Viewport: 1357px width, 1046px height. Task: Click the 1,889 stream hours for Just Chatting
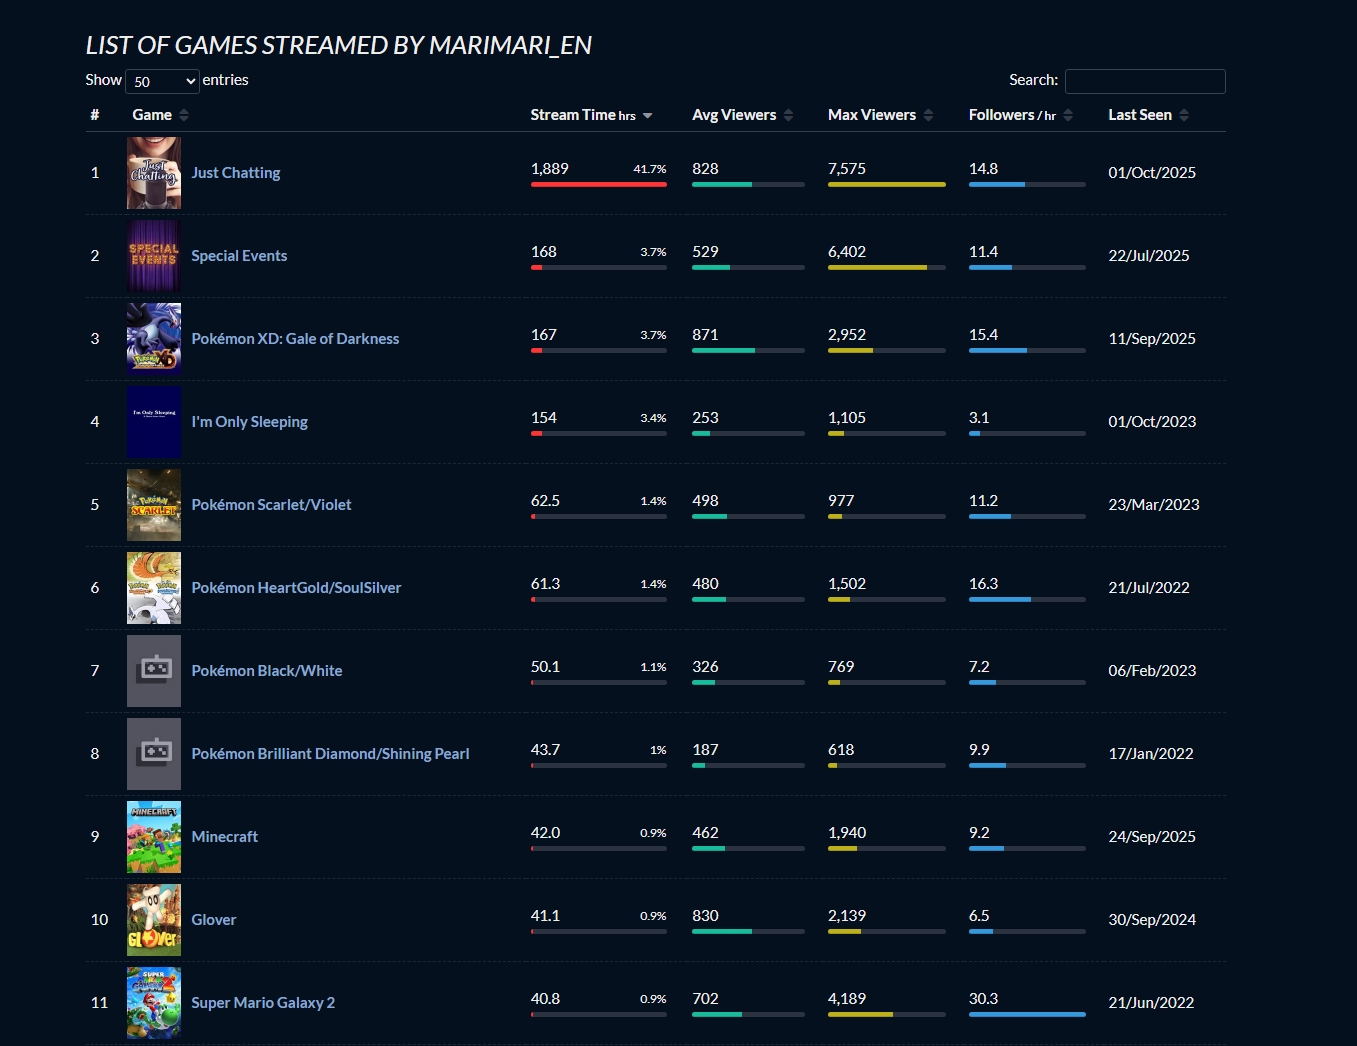click(550, 169)
